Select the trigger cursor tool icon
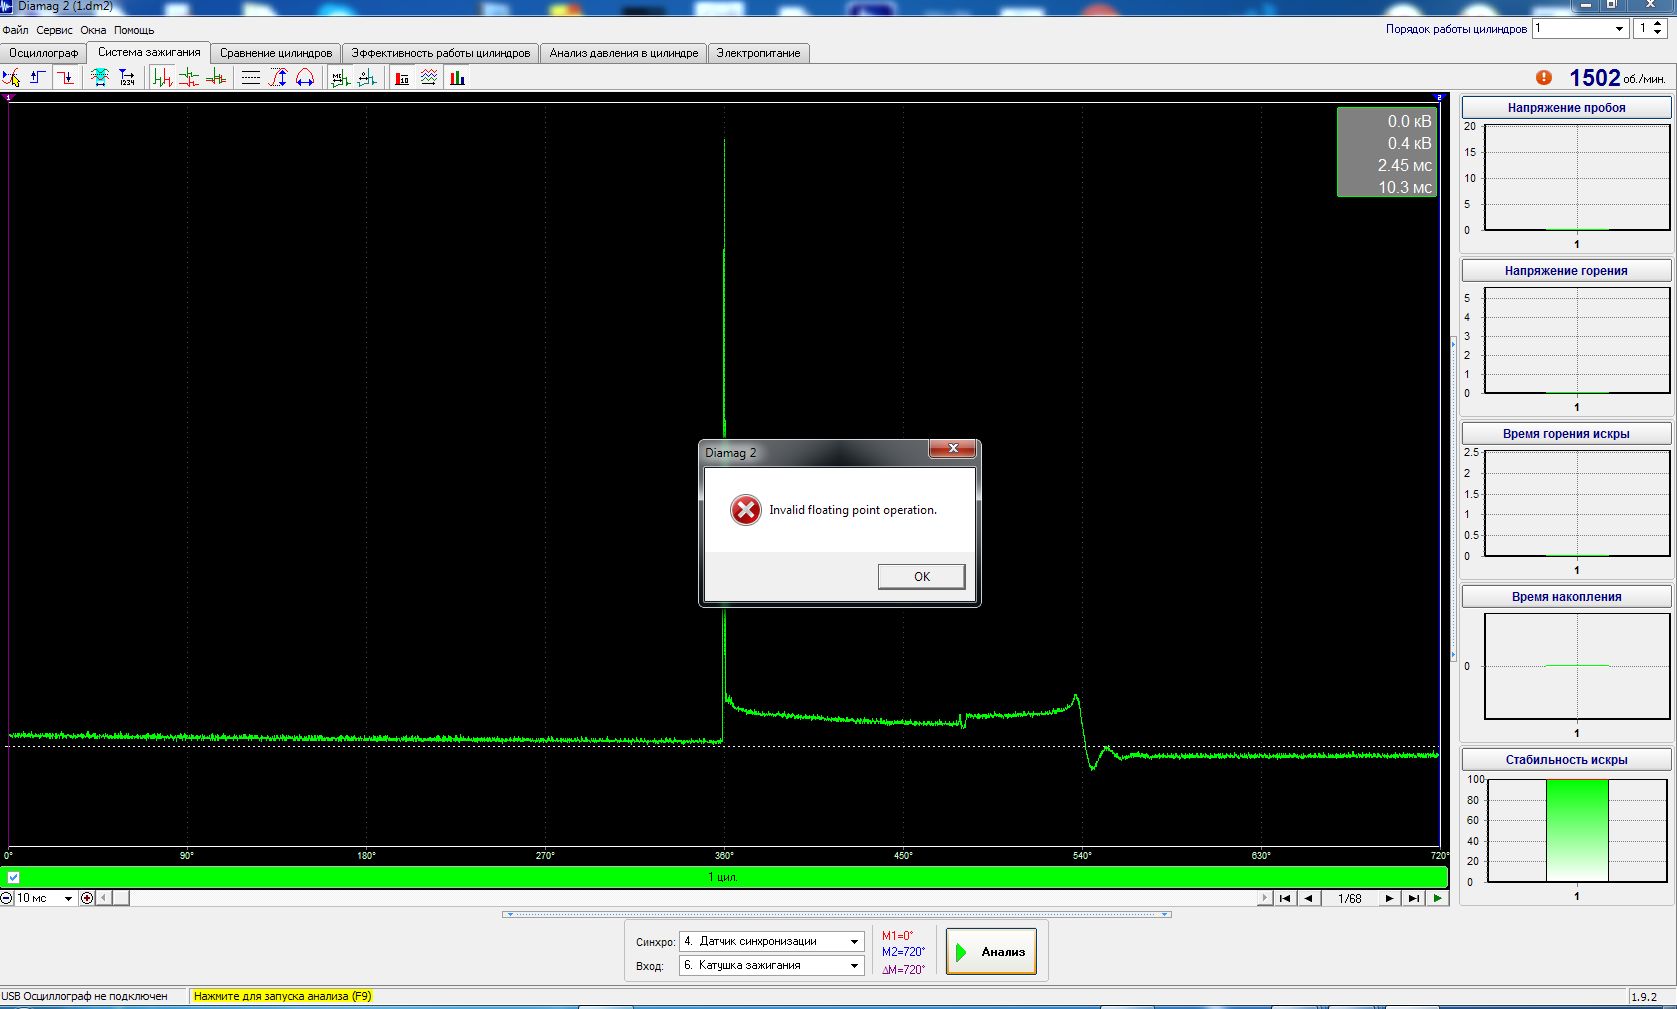The width and height of the screenshot is (1677, 1009). (11, 78)
